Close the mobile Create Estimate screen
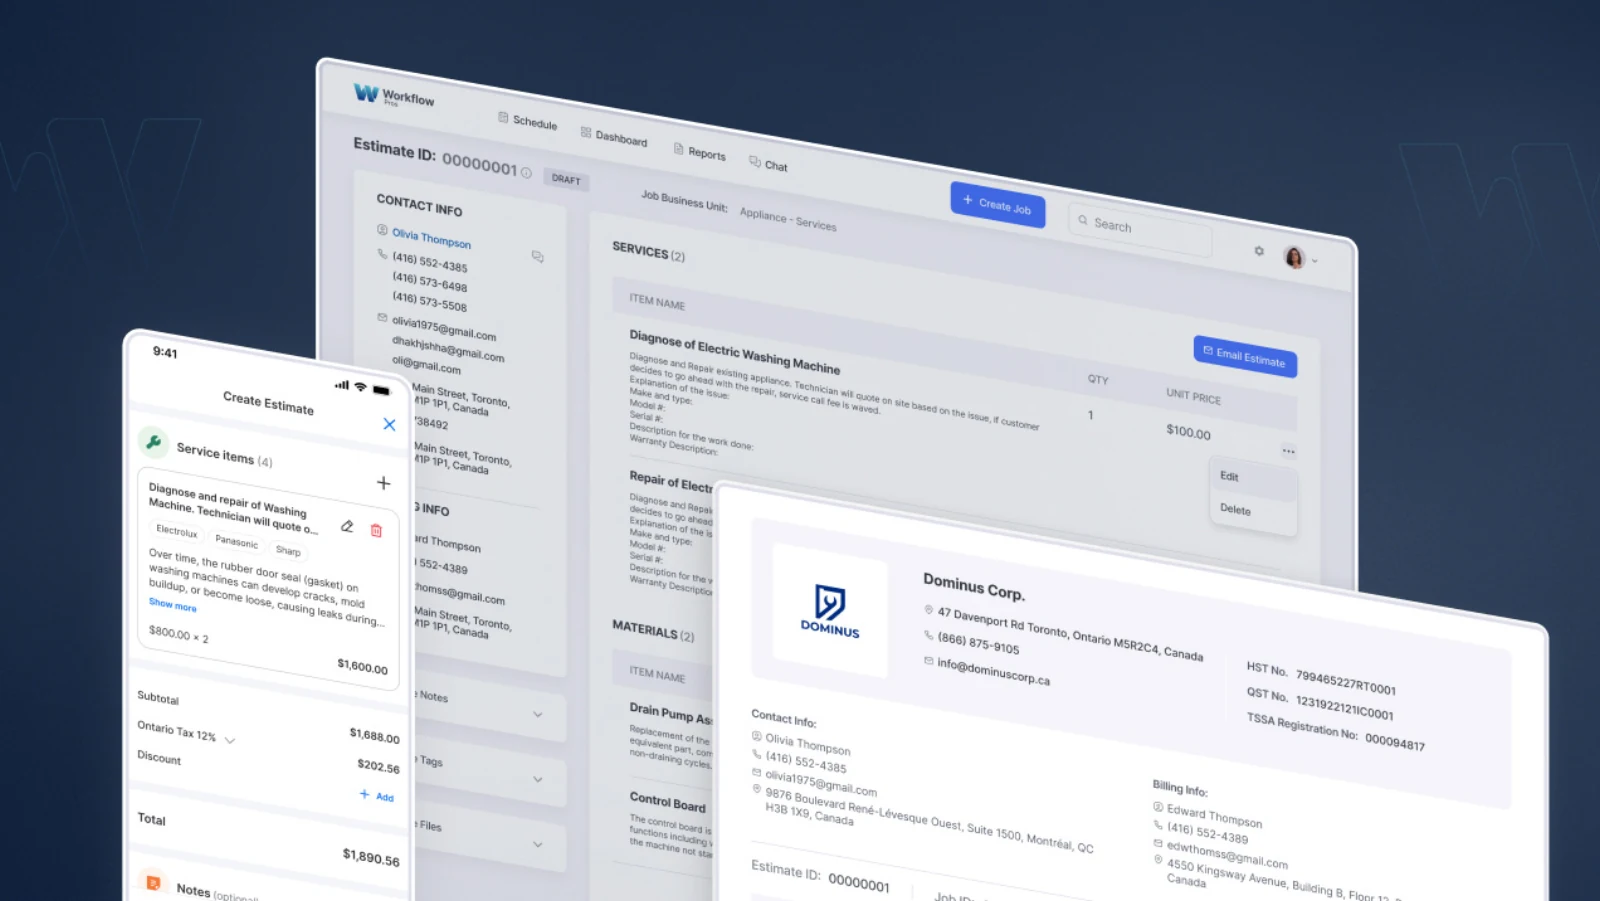1600x901 pixels. coord(389,424)
